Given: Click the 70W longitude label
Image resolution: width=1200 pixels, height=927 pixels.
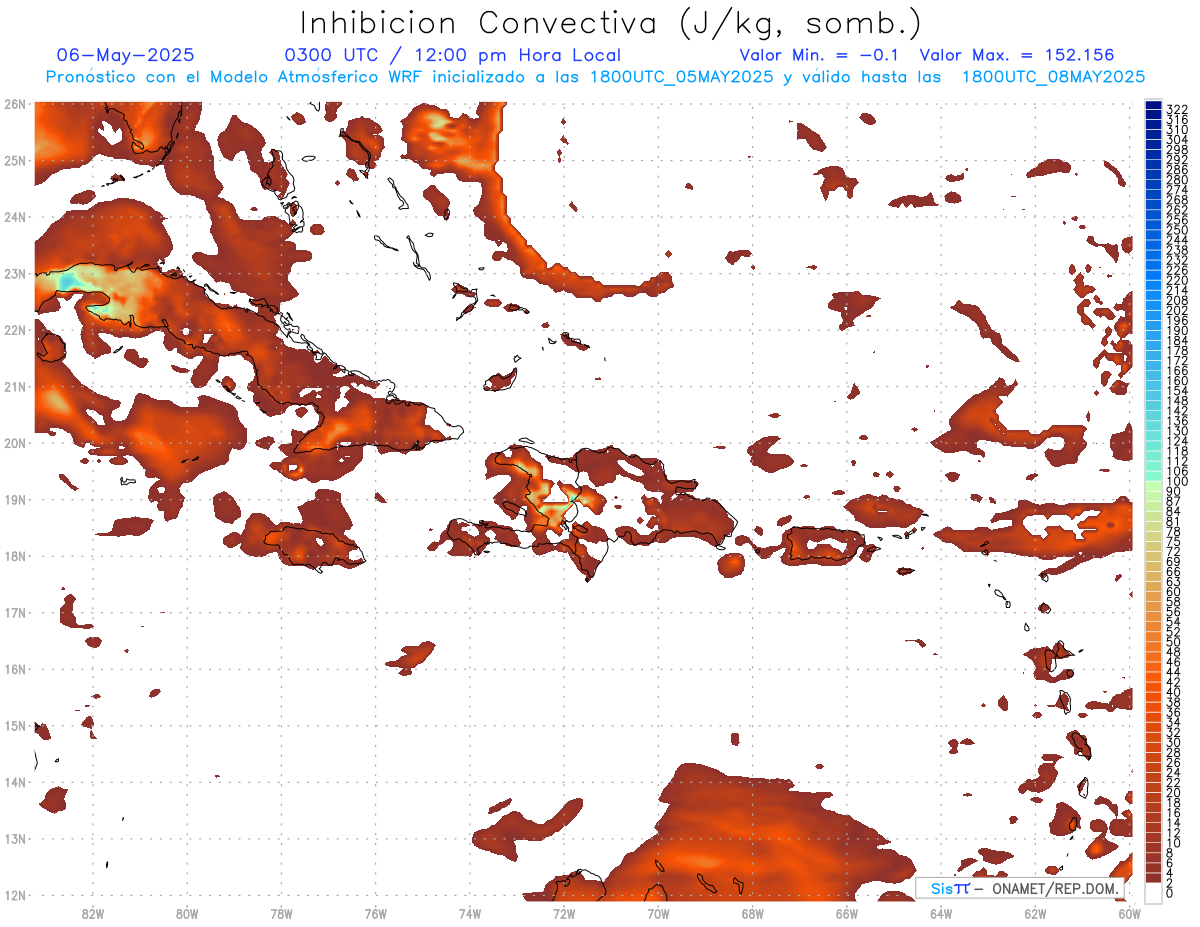Looking at the screenshot, I should (x=658, y=913).
